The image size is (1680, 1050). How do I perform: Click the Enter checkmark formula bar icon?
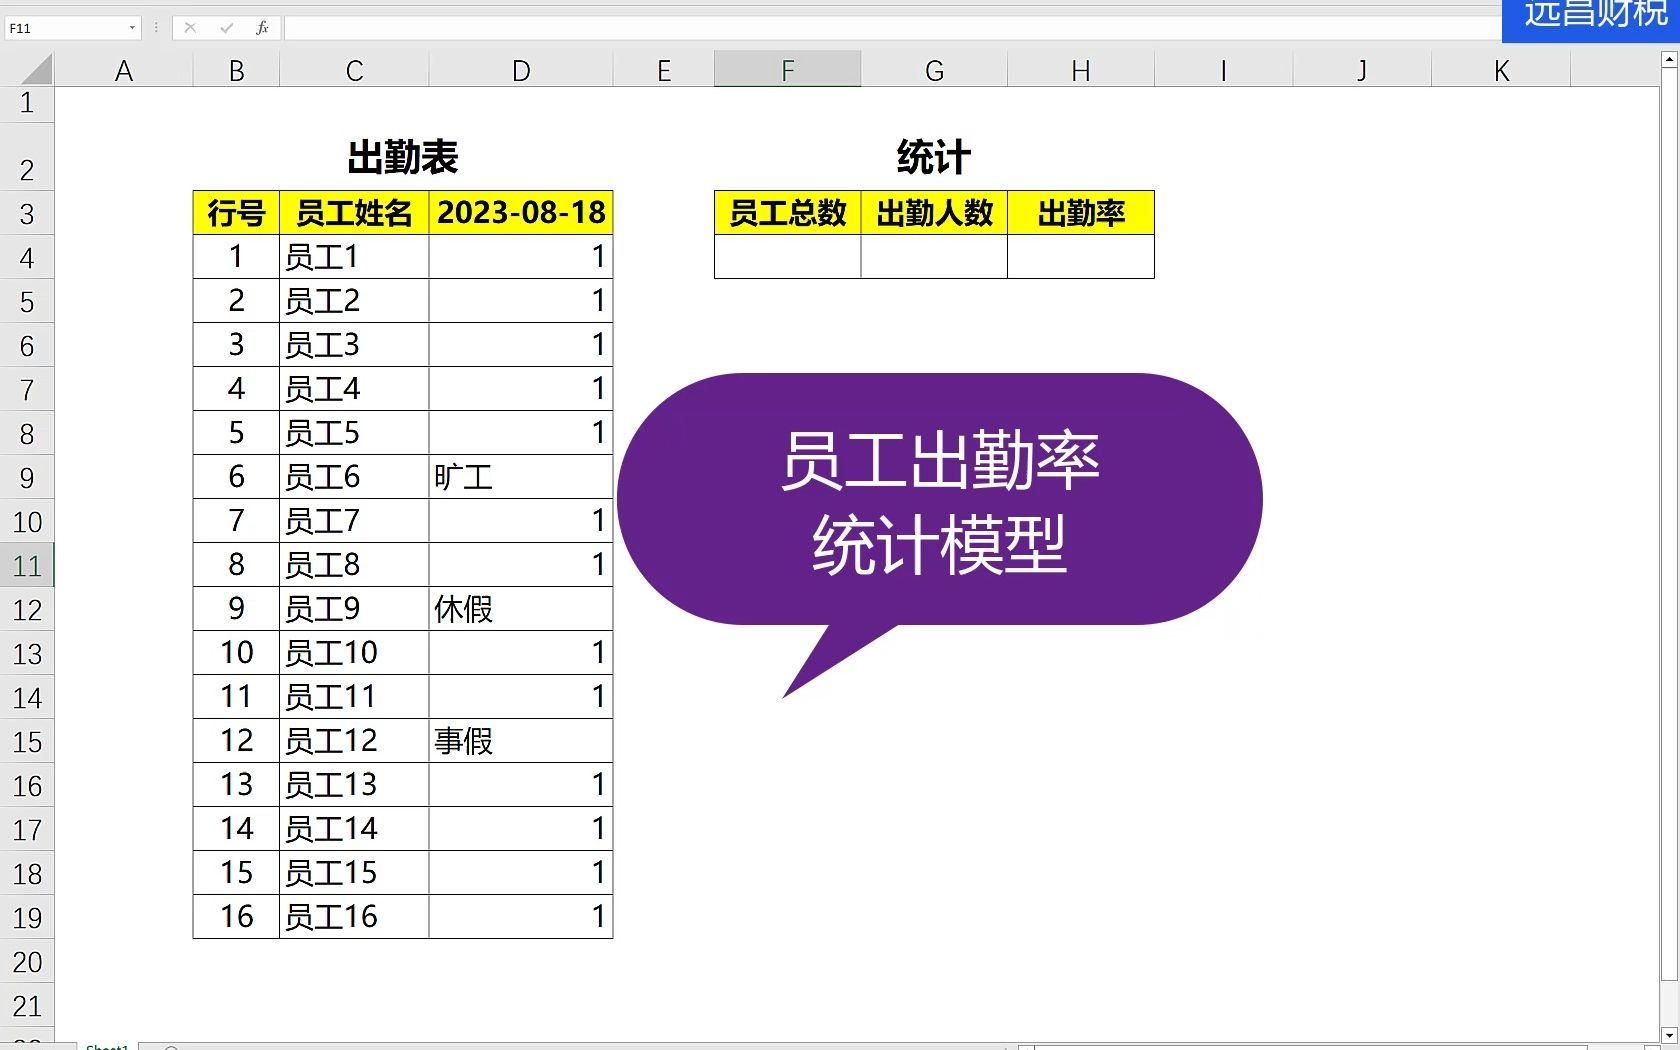click(x=227, y=28)
